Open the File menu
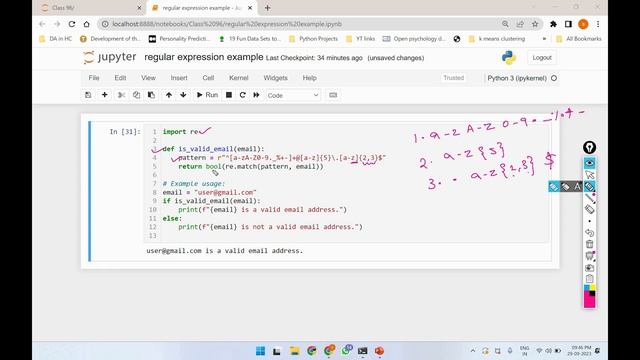 point(94,78)
